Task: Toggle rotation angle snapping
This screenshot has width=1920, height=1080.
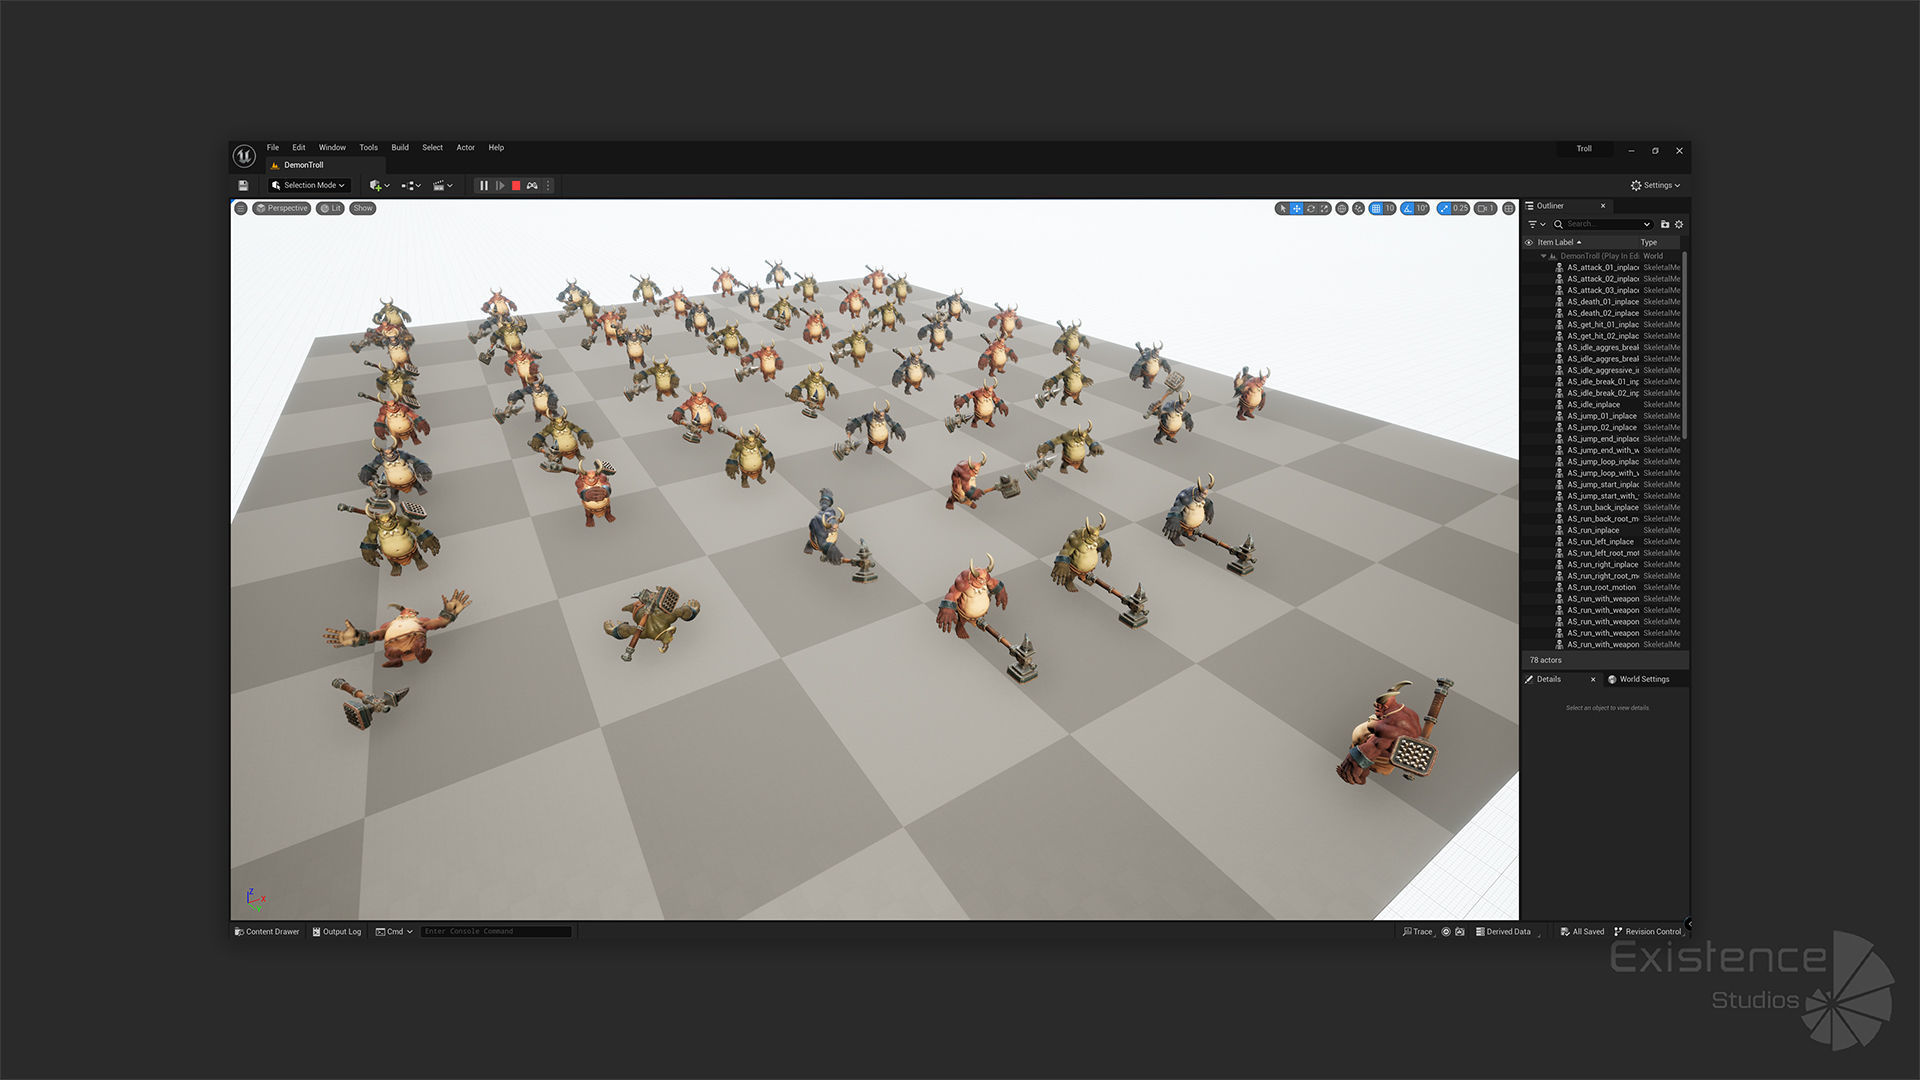Action: click(x=1408, y=209)
